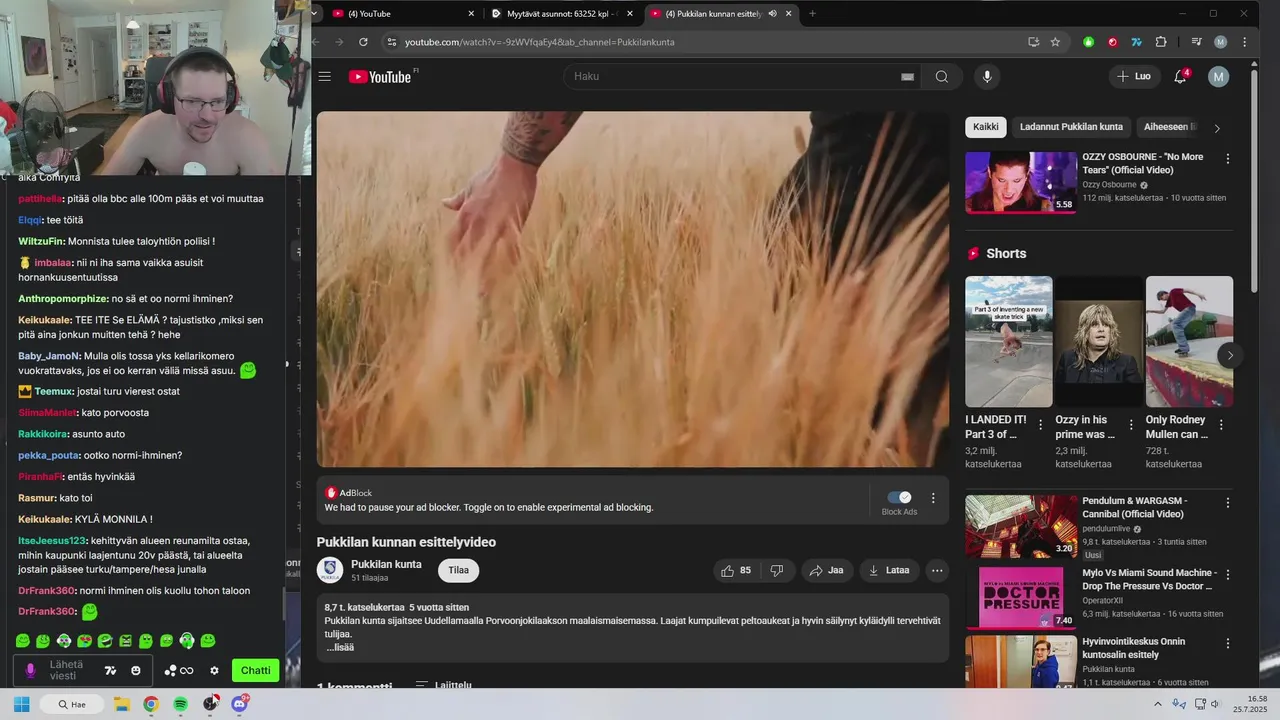The width and height of the screenshot is (1280, 720).
Task: Open 7TV extension icon in toolbar
Action: 1137,42
